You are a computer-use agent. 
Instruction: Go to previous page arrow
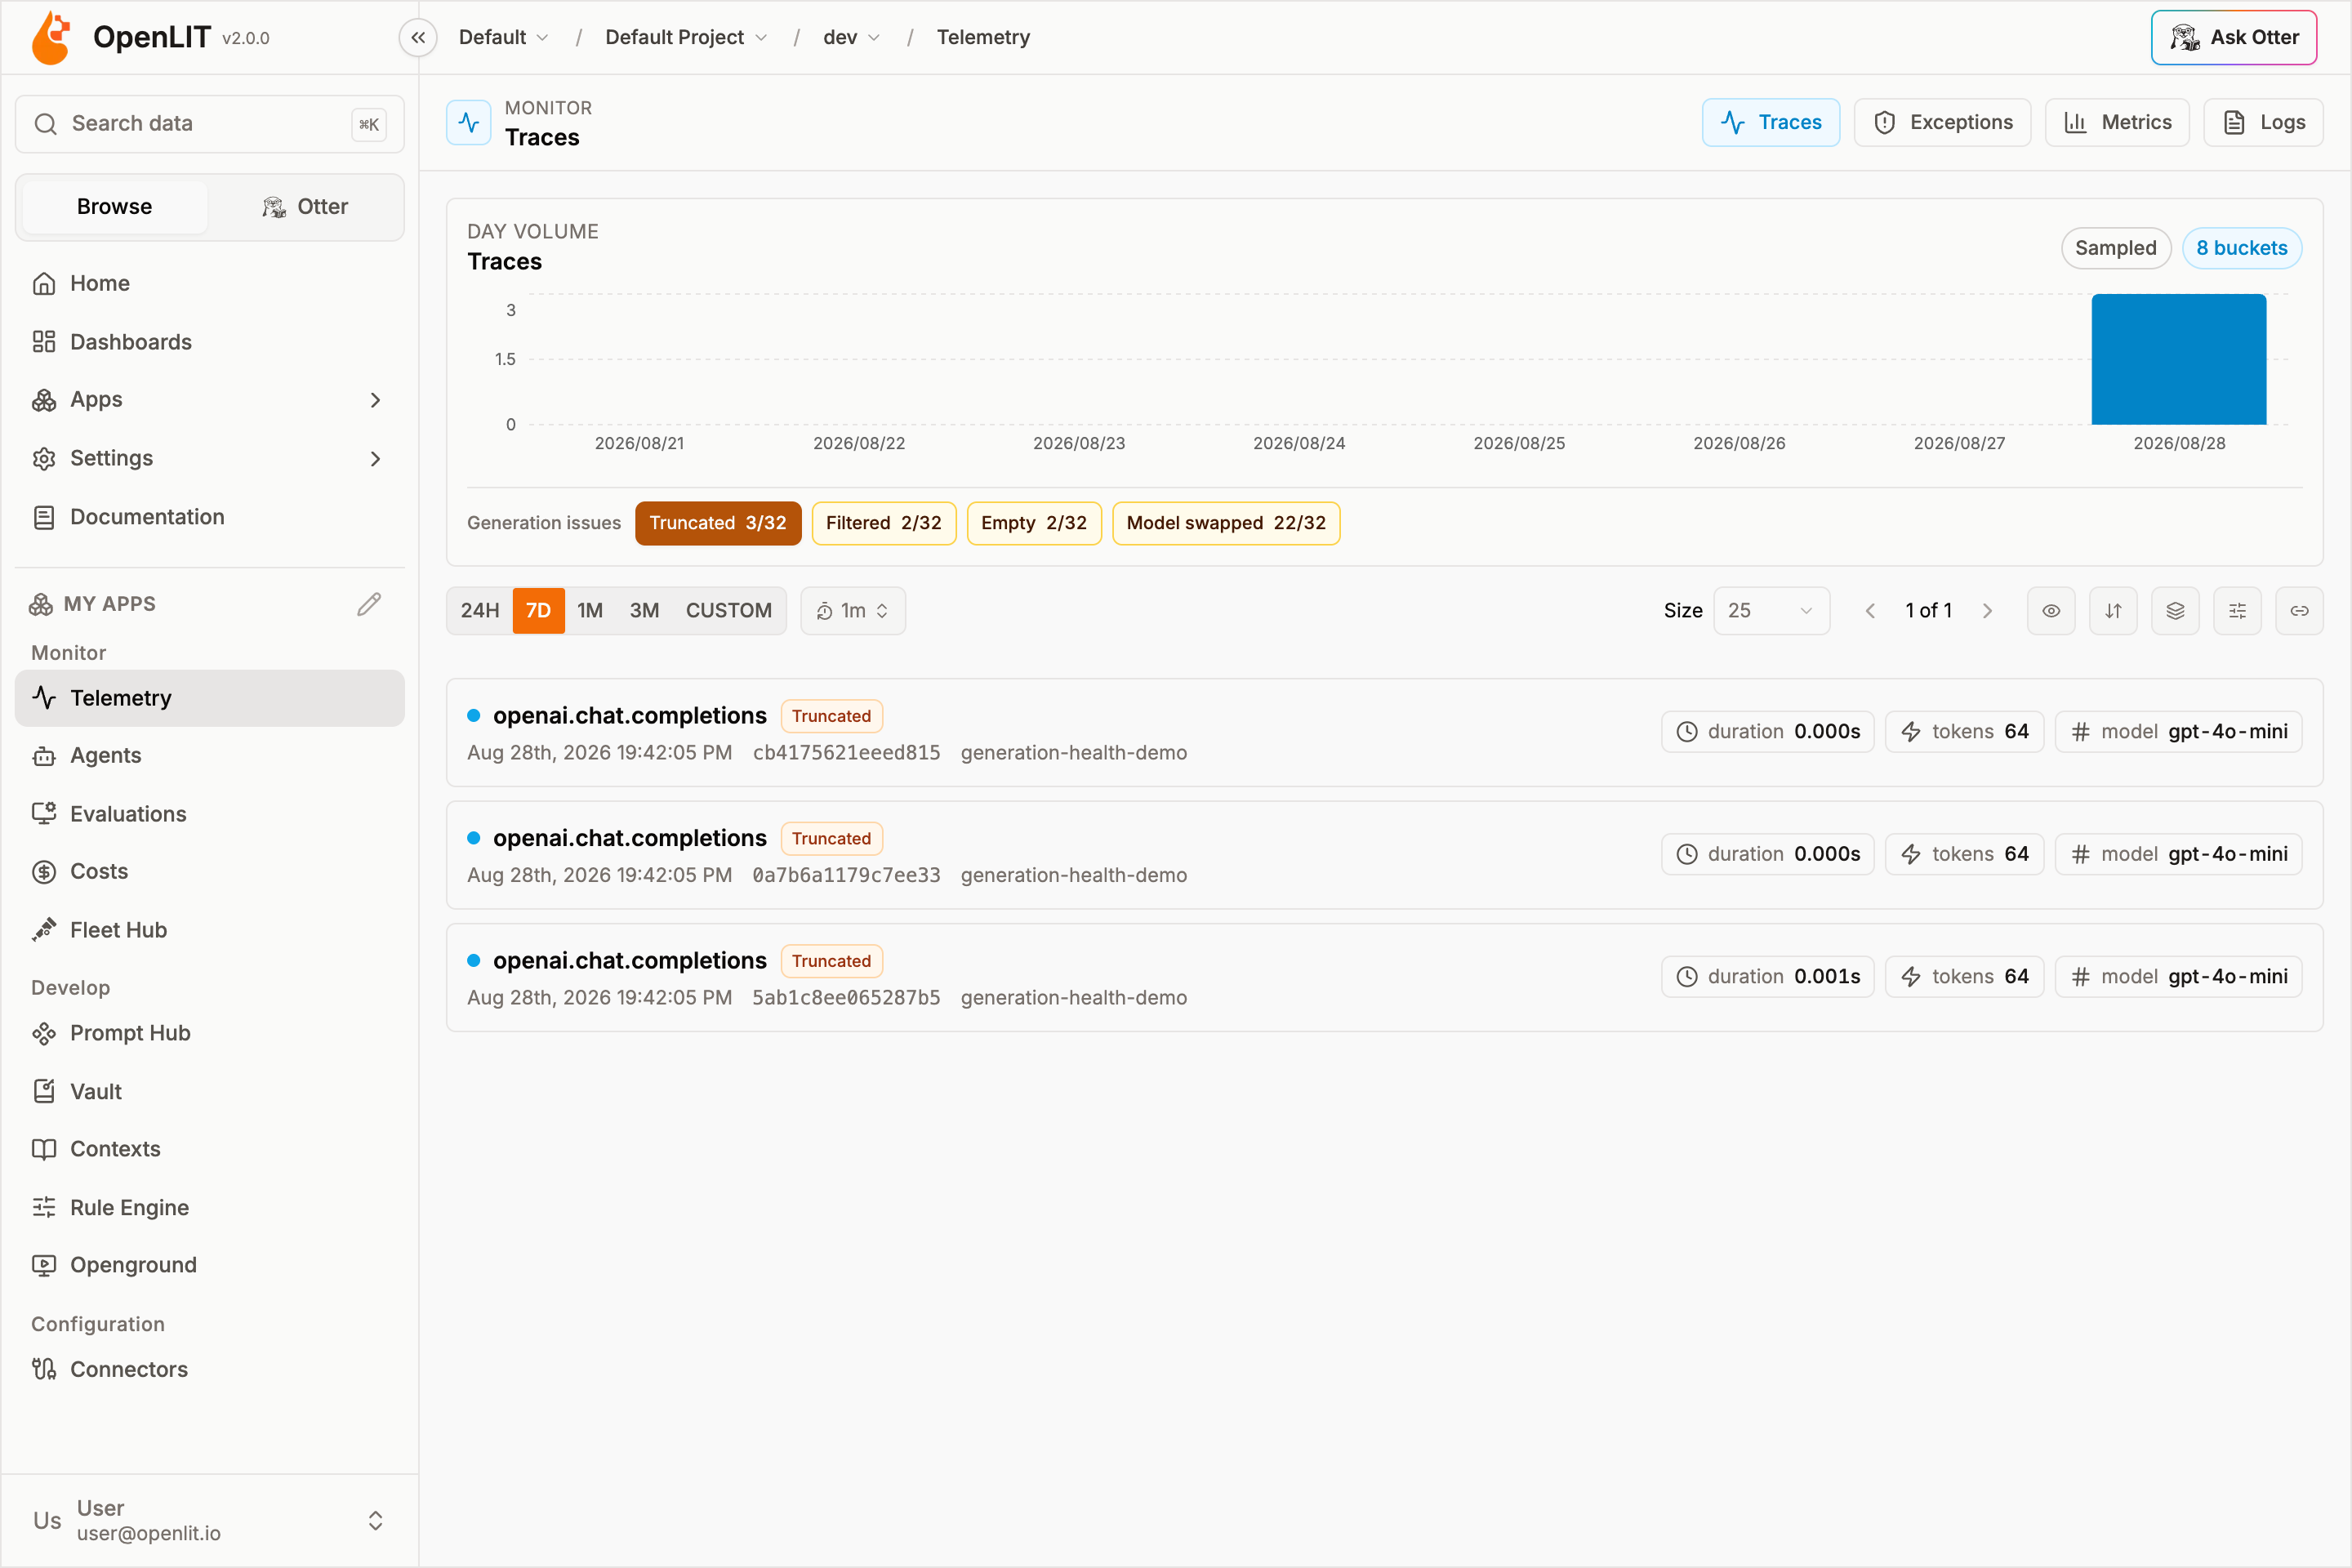[x=1870, y=611]
